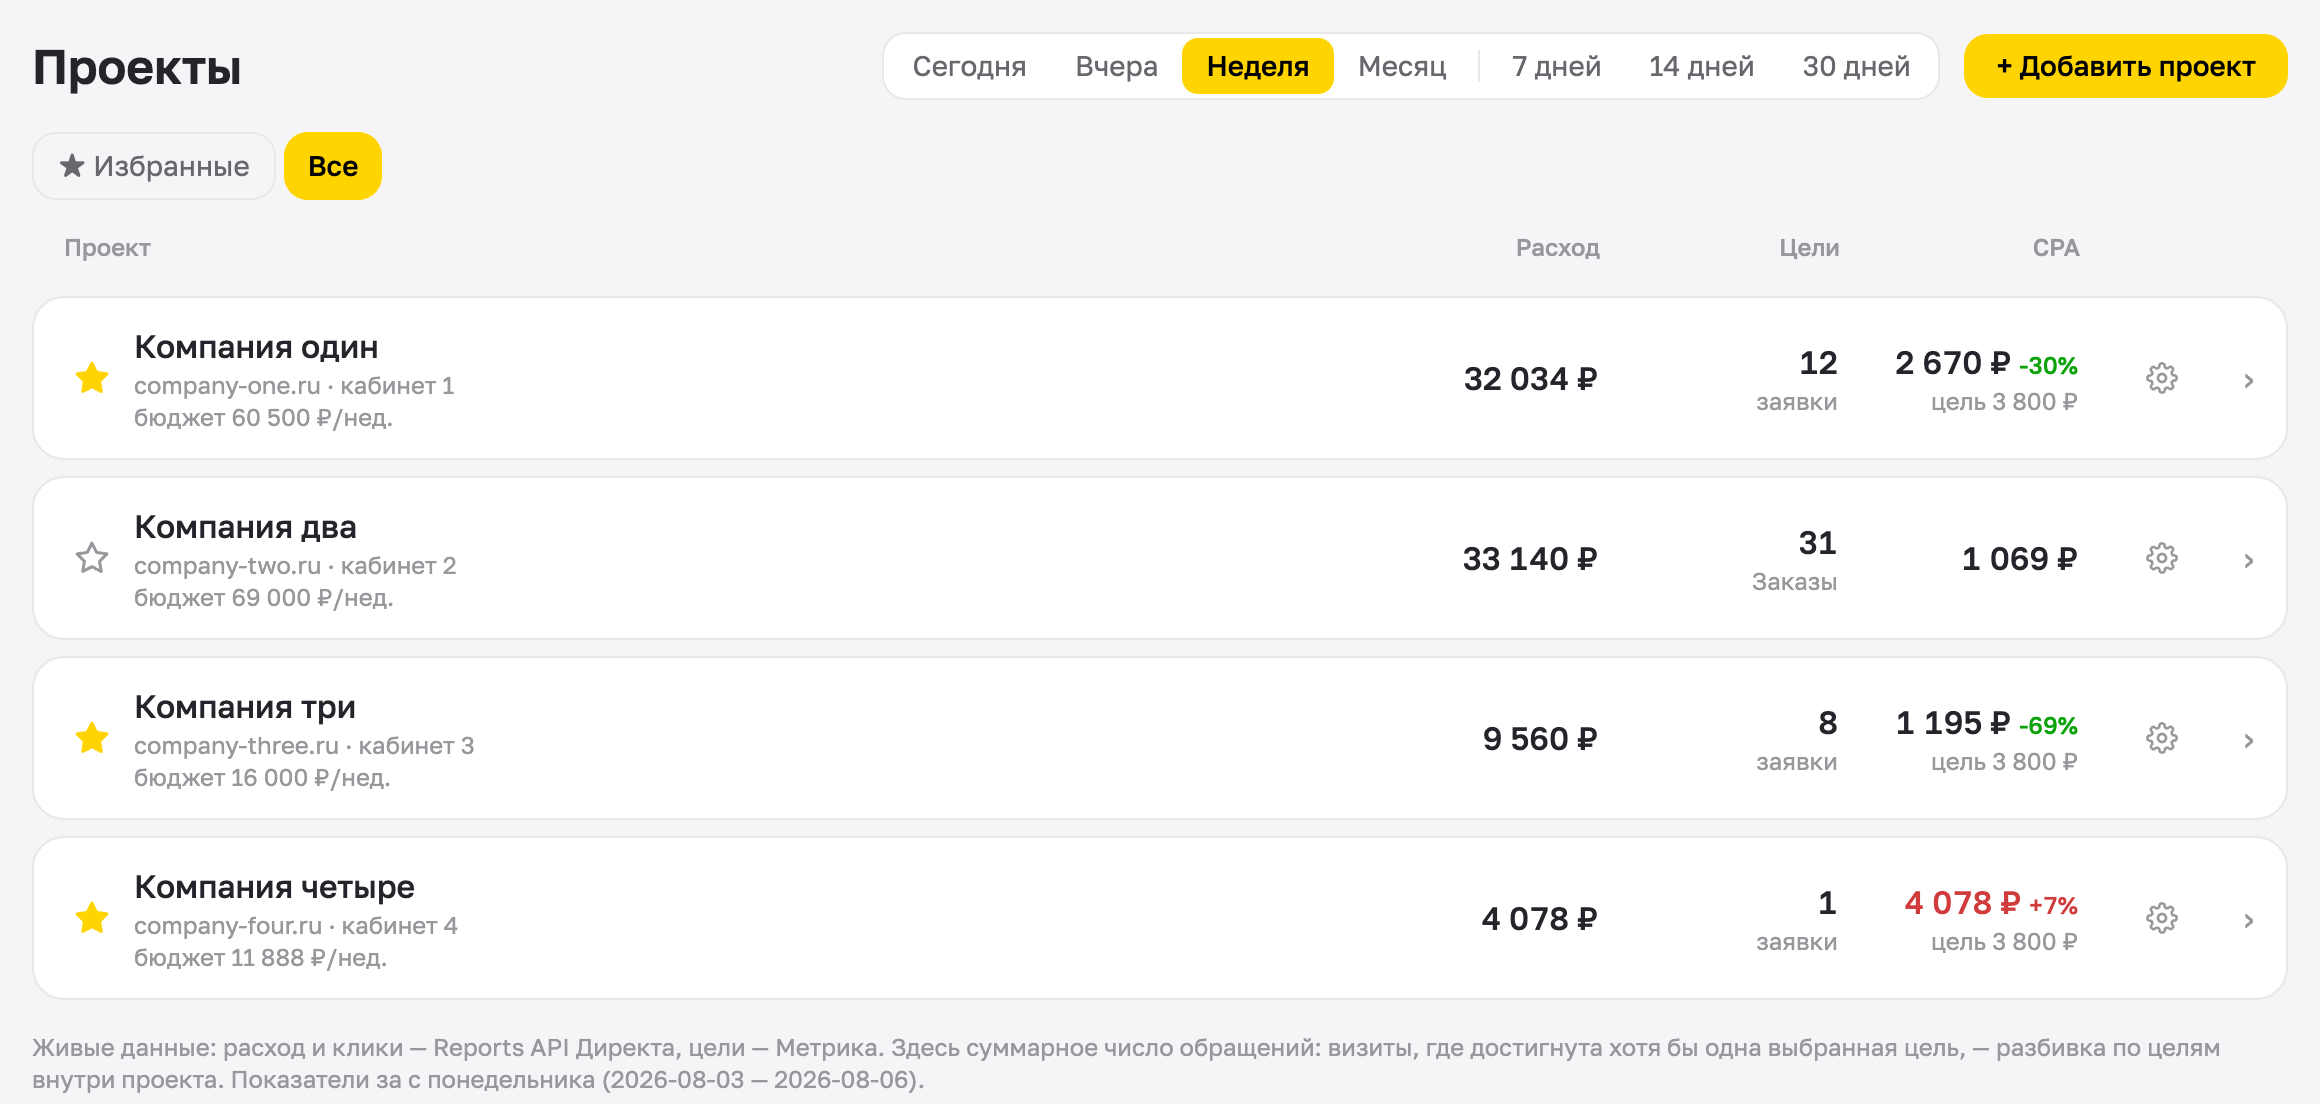
Task: Expand Компания два with right chevron
Action: pos(2248,561)
